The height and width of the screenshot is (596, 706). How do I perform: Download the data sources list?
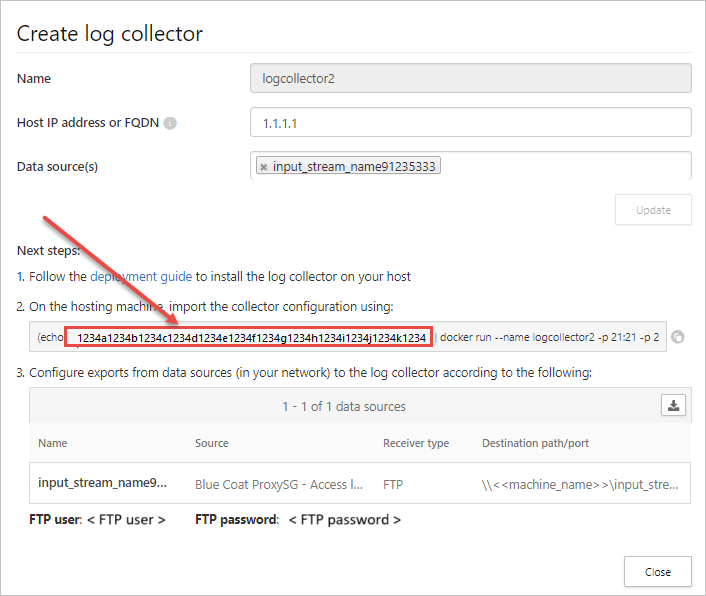click(x=674, y=405)
